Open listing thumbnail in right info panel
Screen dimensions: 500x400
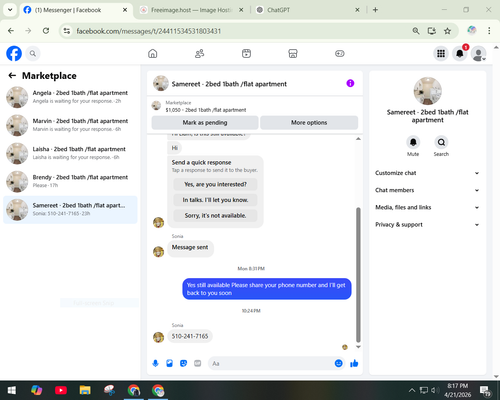click(427, 91)
